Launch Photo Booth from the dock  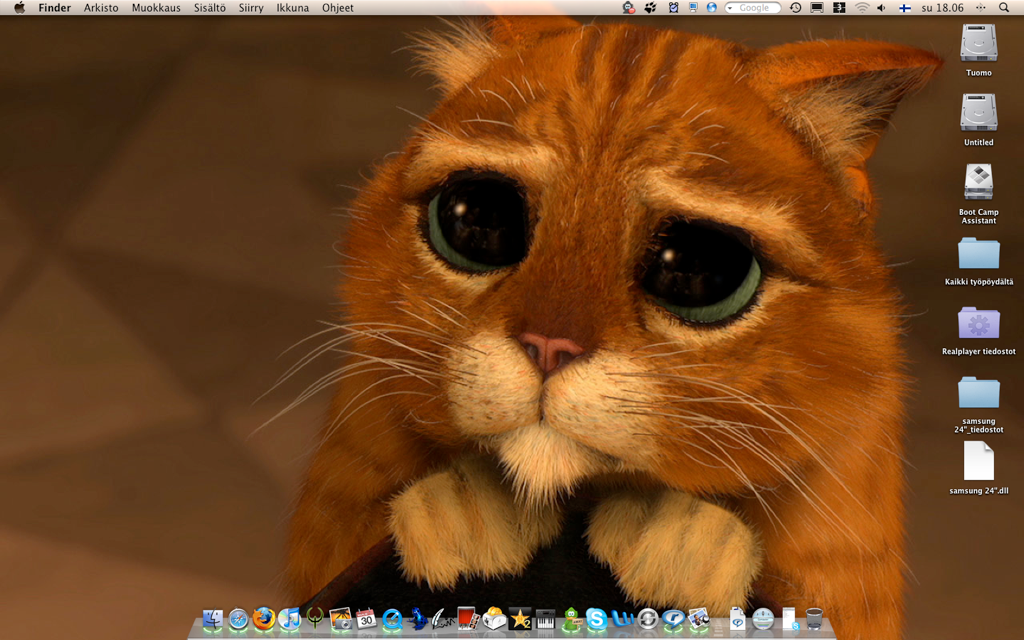pyautogui.click(x=468, y=618)
